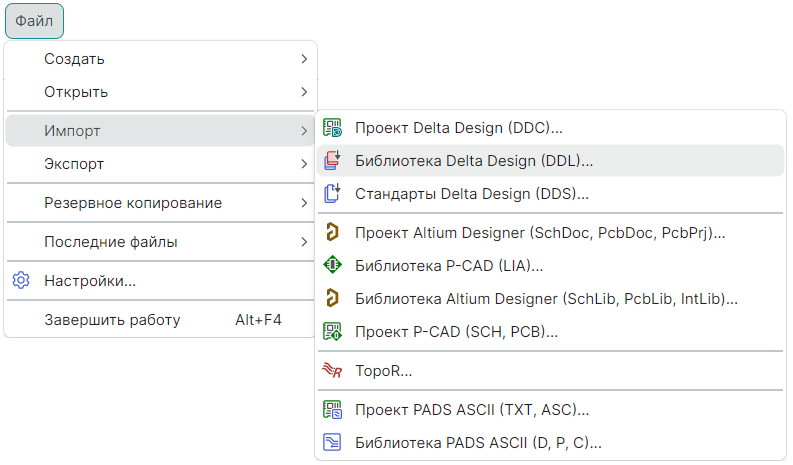Click the gear icon next to Настройки
Image resolution: width=793 pixels, height=465 pixels.
pyautogui.click(x=21, y=281)
